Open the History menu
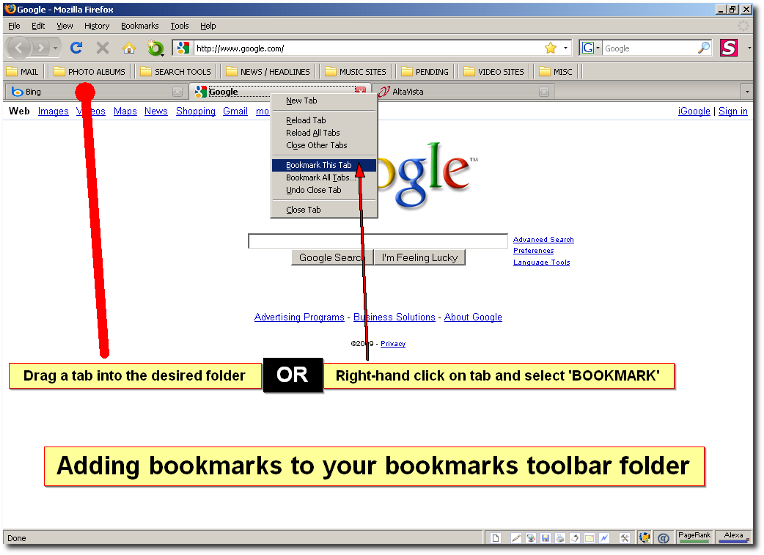764x555 pixels. click(96, 26)
